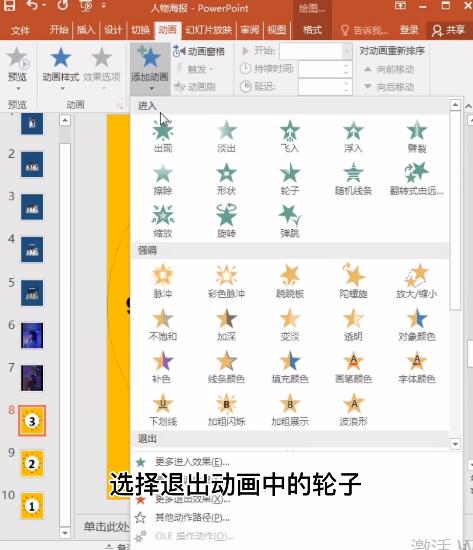
Task: Click the save icon in title bar
Action: [9, 5]
